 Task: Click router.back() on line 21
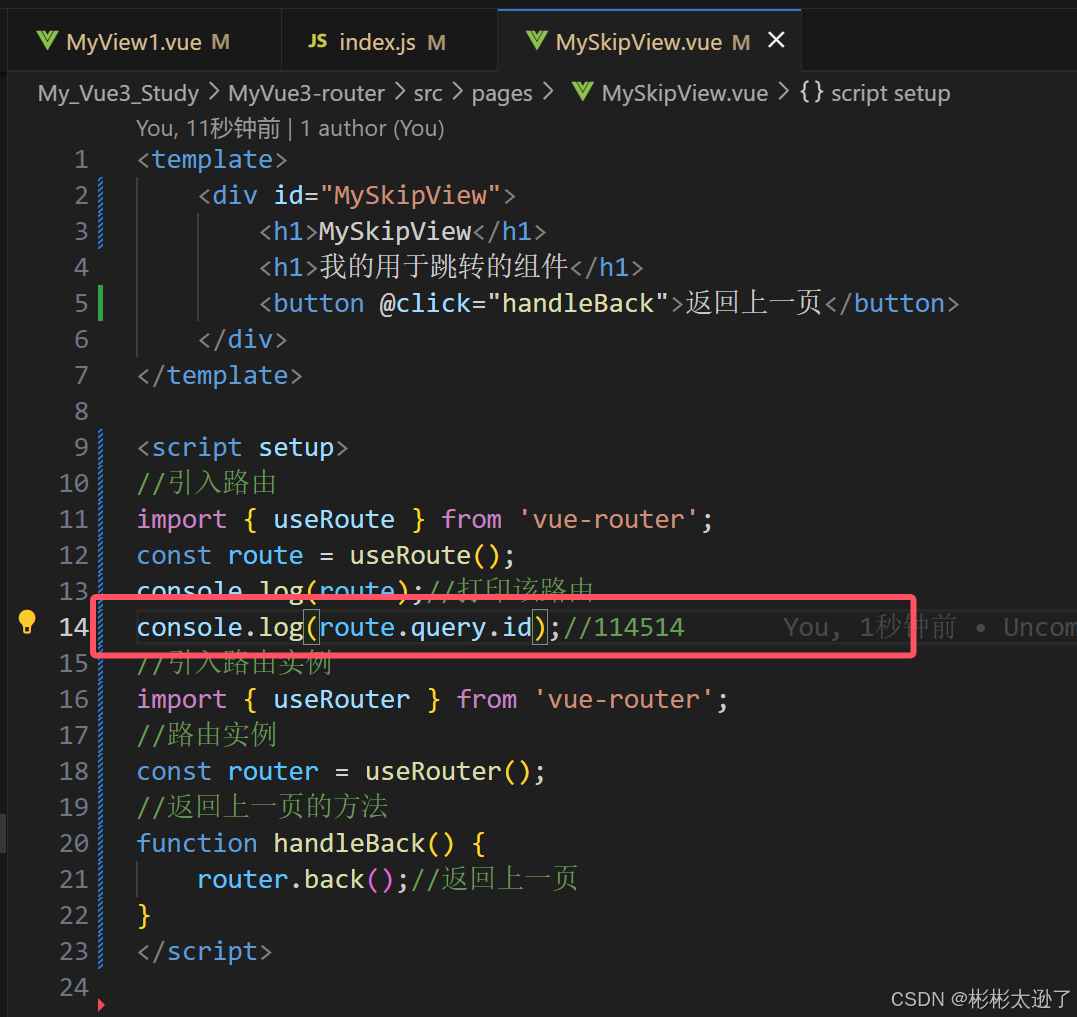tap(295, 880)
